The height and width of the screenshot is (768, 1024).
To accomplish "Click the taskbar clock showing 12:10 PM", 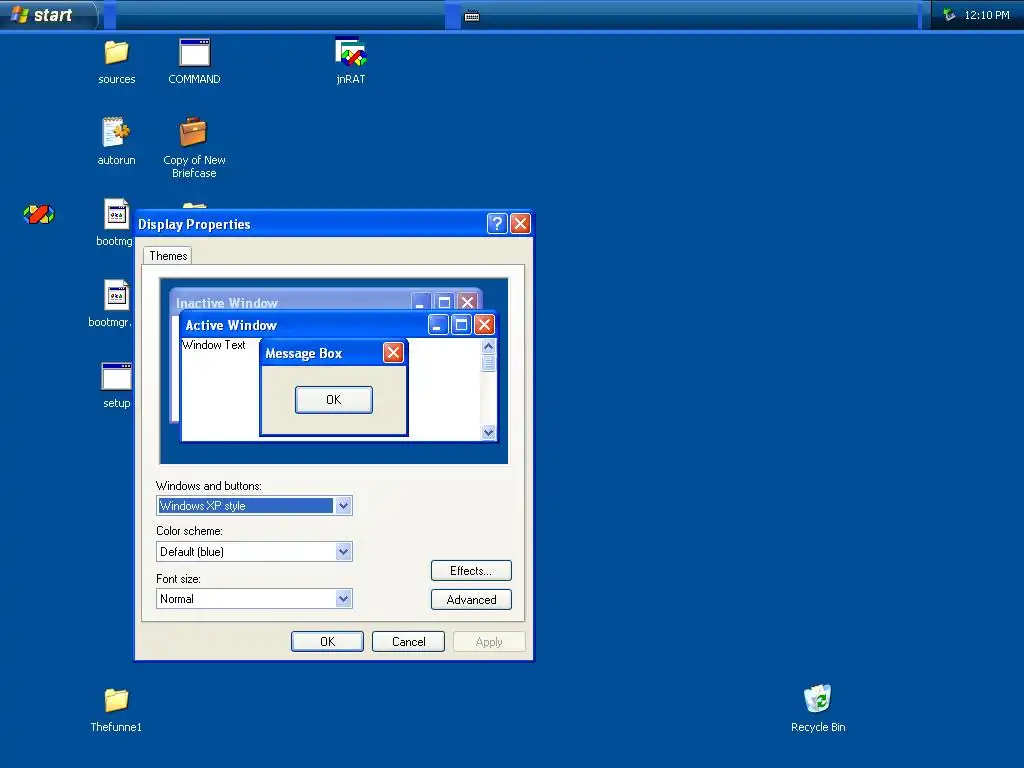I will [x=987, y=15].
